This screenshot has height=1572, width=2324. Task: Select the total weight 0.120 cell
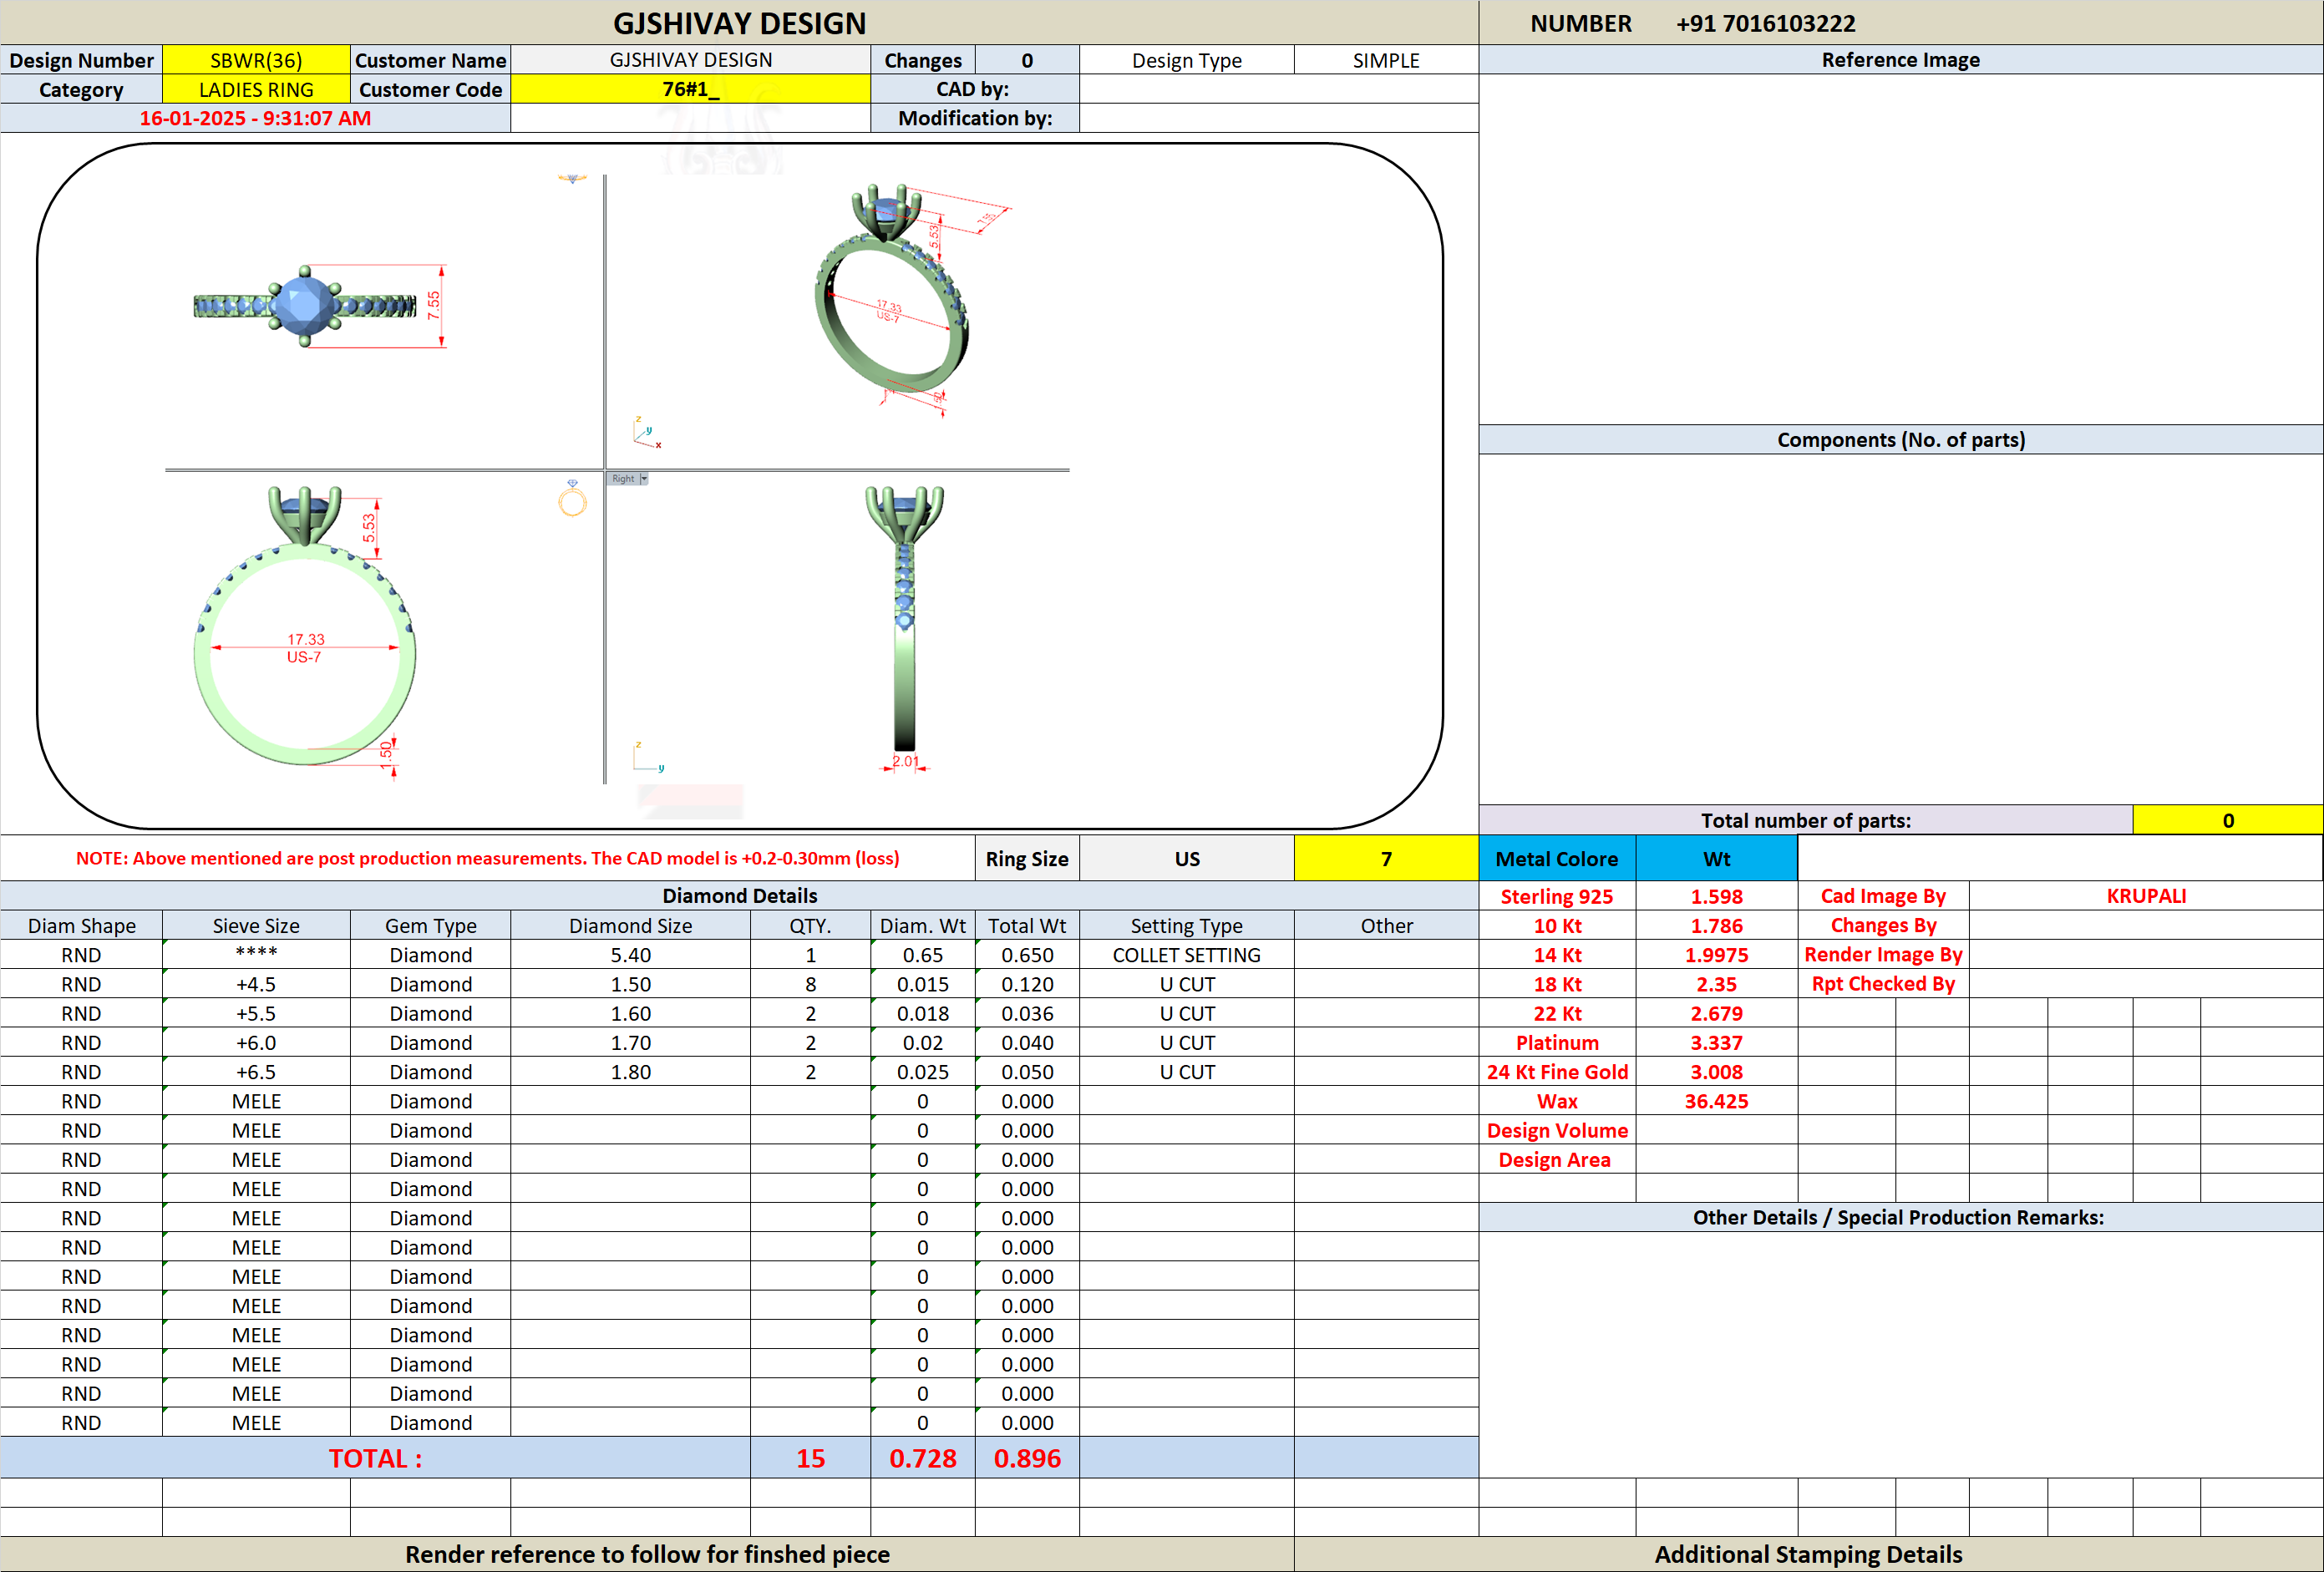1027,984
